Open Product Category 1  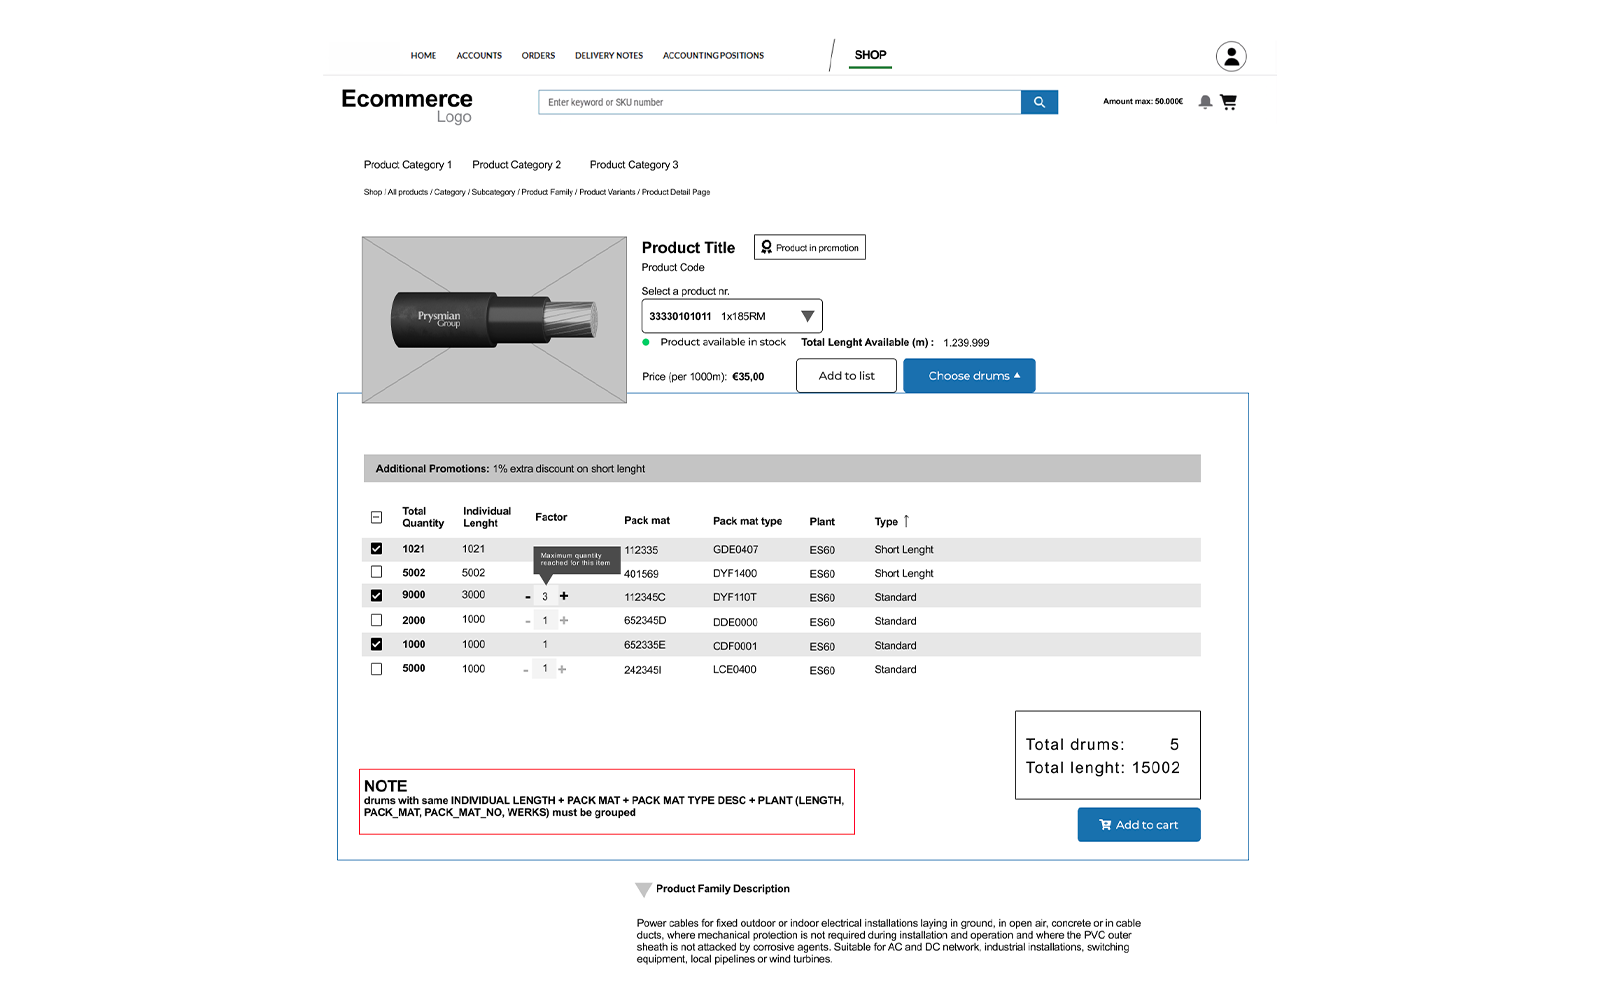(408, 165)
